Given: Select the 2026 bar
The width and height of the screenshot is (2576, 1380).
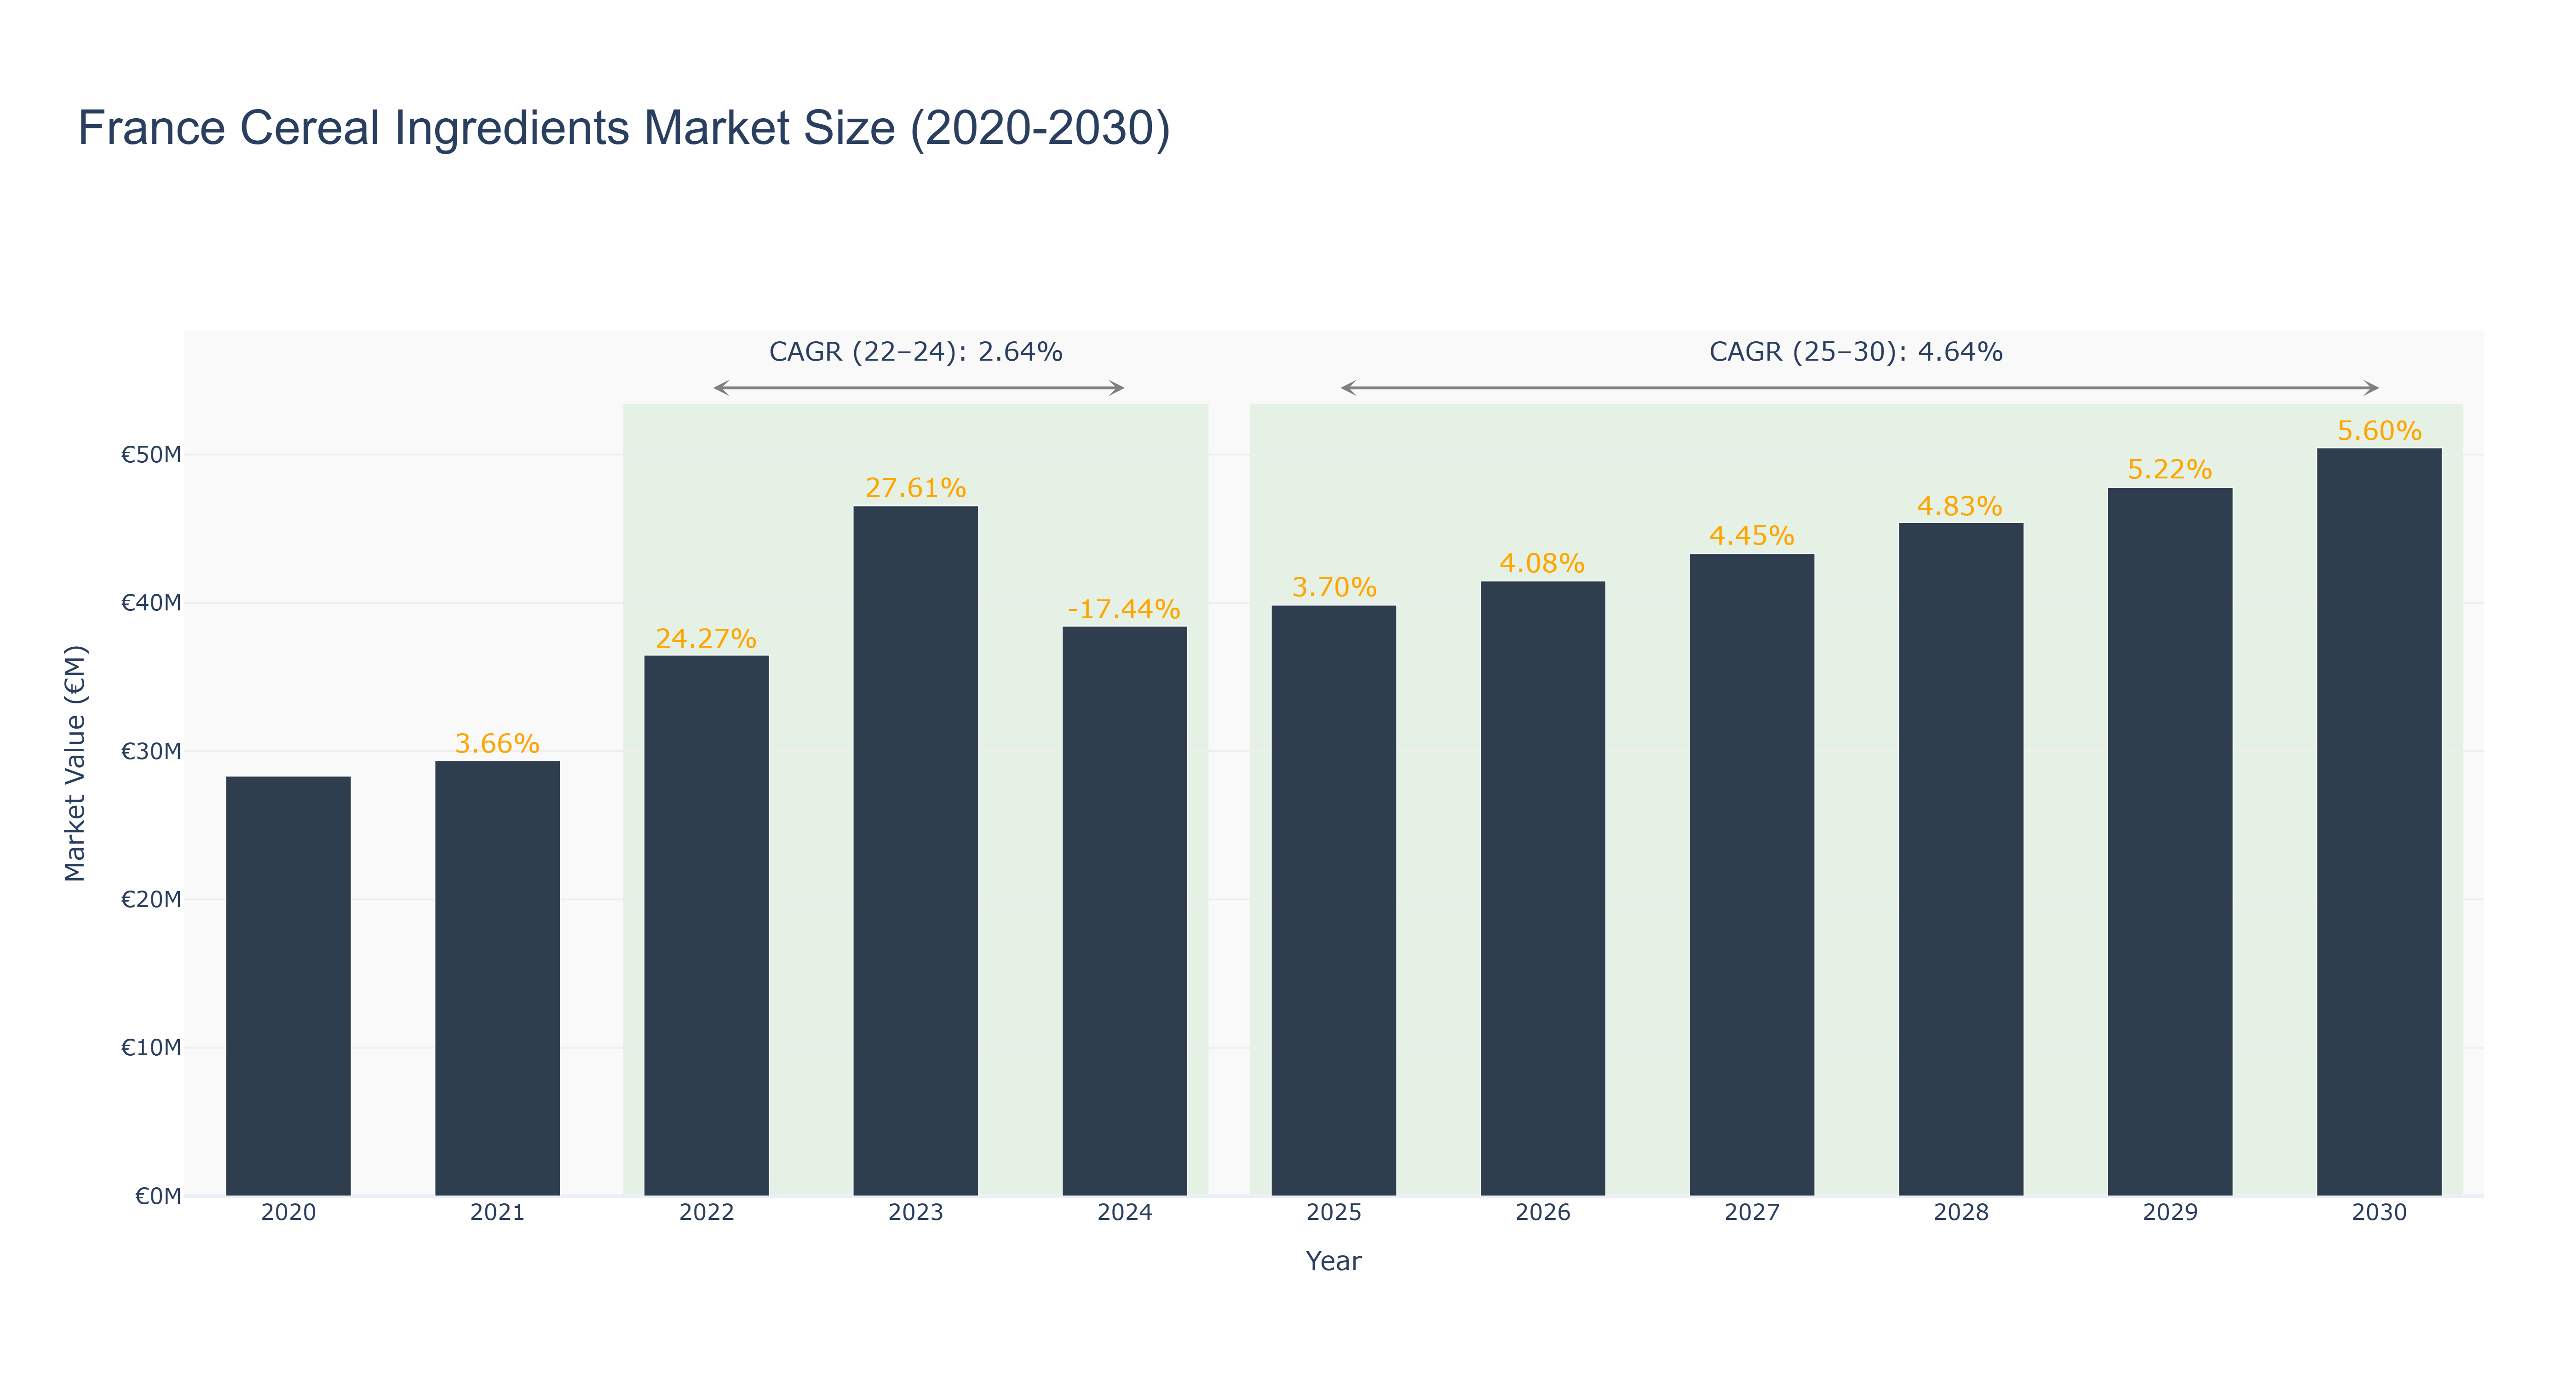Looking at the screenshot, I should 1542,888.
